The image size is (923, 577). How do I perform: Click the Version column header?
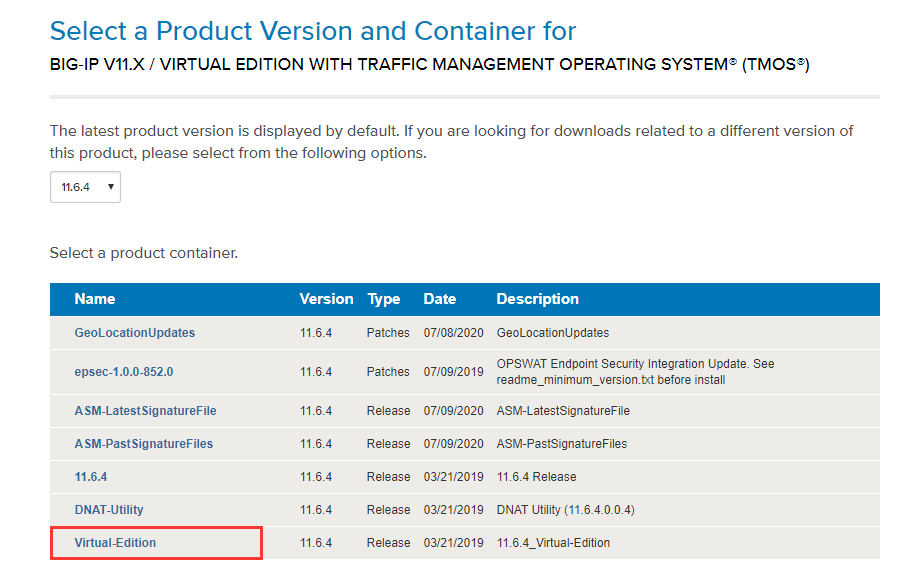click(x=326, y=299)
